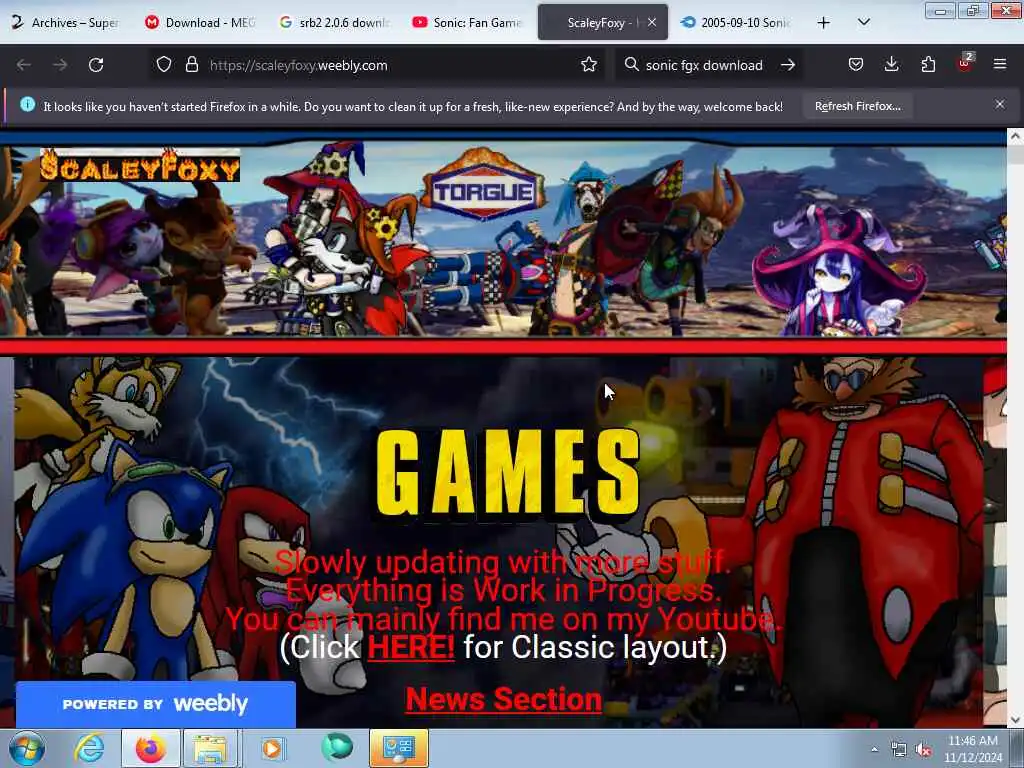1024x768 pixels.
Task: Open a new tab with the plus button
Action: point(824,23)
